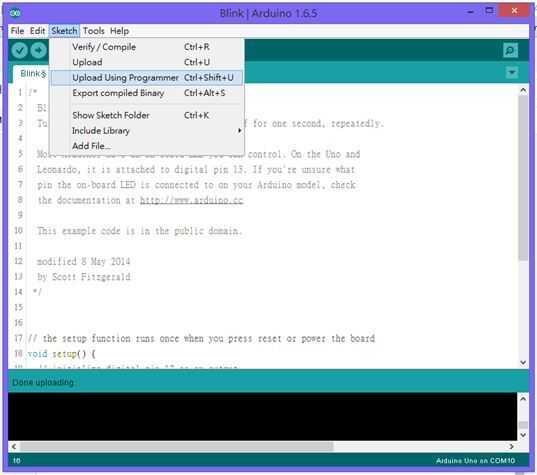Viewport: 537px width, 475px height.
Task: Click the console horizontal scrollbar thumb
Action: (176, 447)
